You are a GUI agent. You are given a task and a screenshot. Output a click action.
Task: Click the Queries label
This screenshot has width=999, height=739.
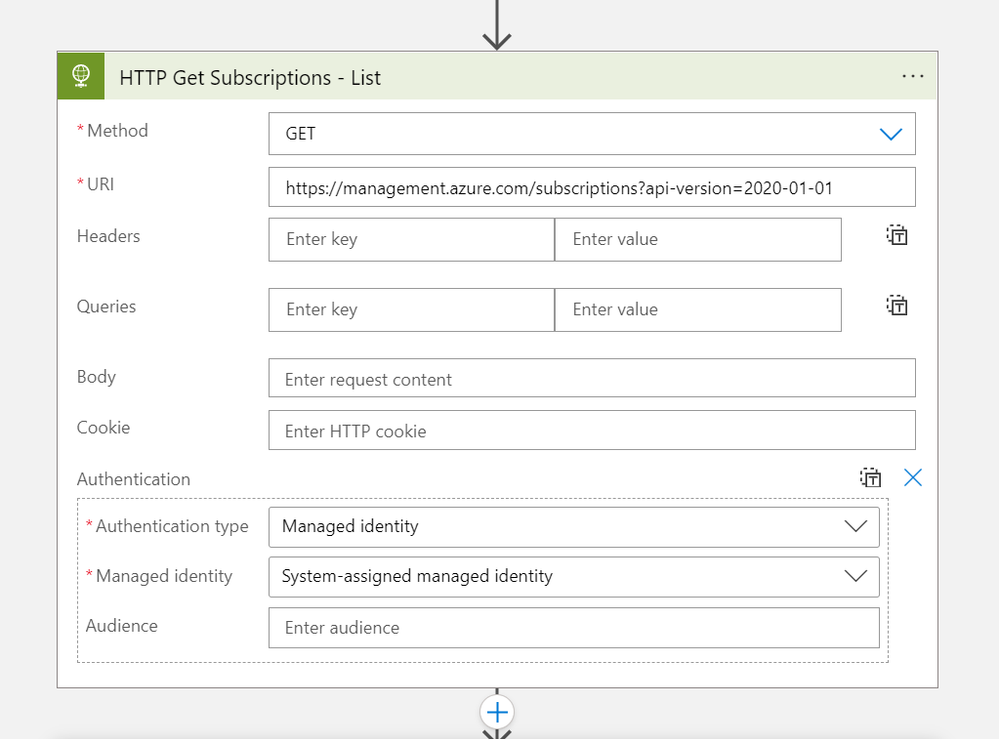click(x=106, y=307)
